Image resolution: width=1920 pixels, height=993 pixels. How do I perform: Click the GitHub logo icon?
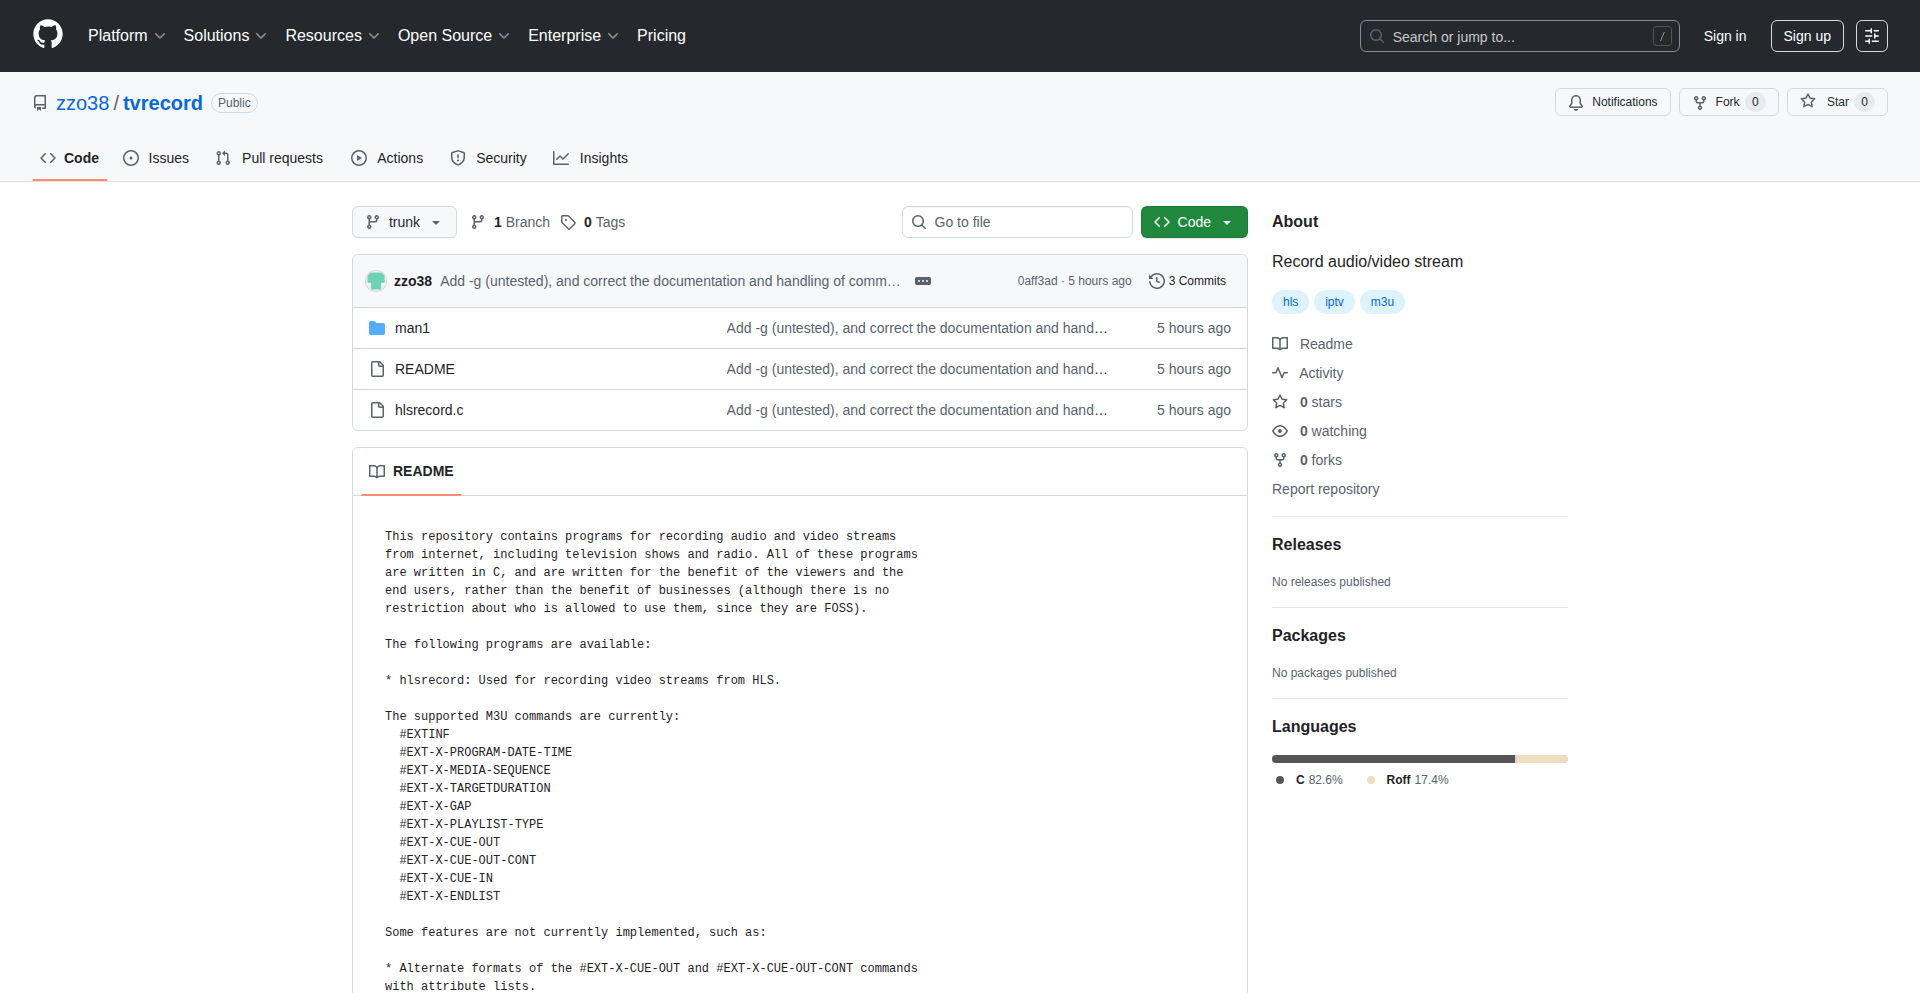coord(48,35)
